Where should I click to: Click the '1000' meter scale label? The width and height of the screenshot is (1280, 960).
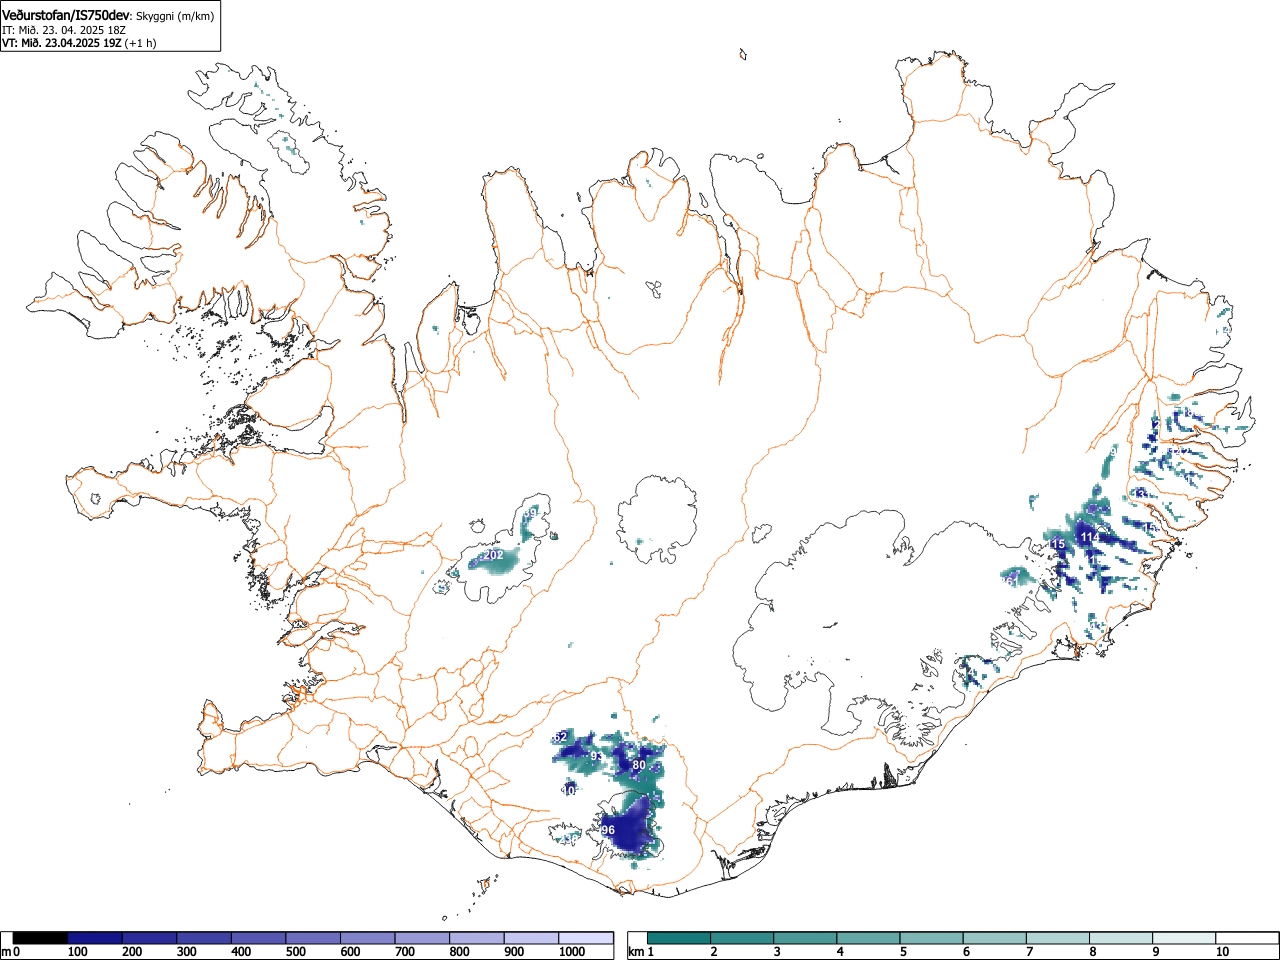coord(571,952)
